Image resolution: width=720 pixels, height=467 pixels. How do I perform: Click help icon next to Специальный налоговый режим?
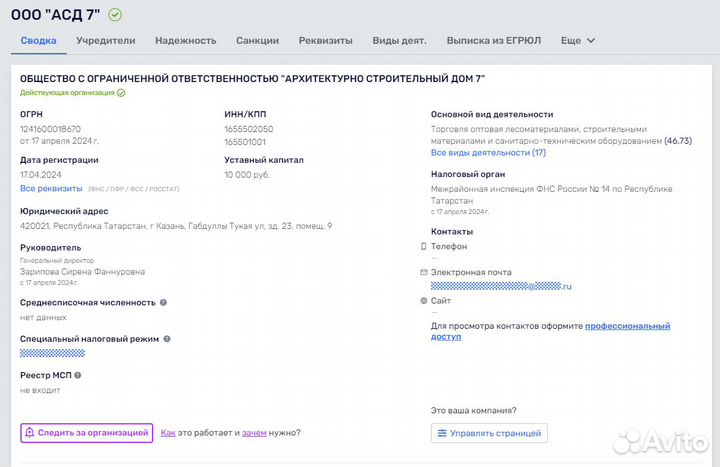[167, 339]
